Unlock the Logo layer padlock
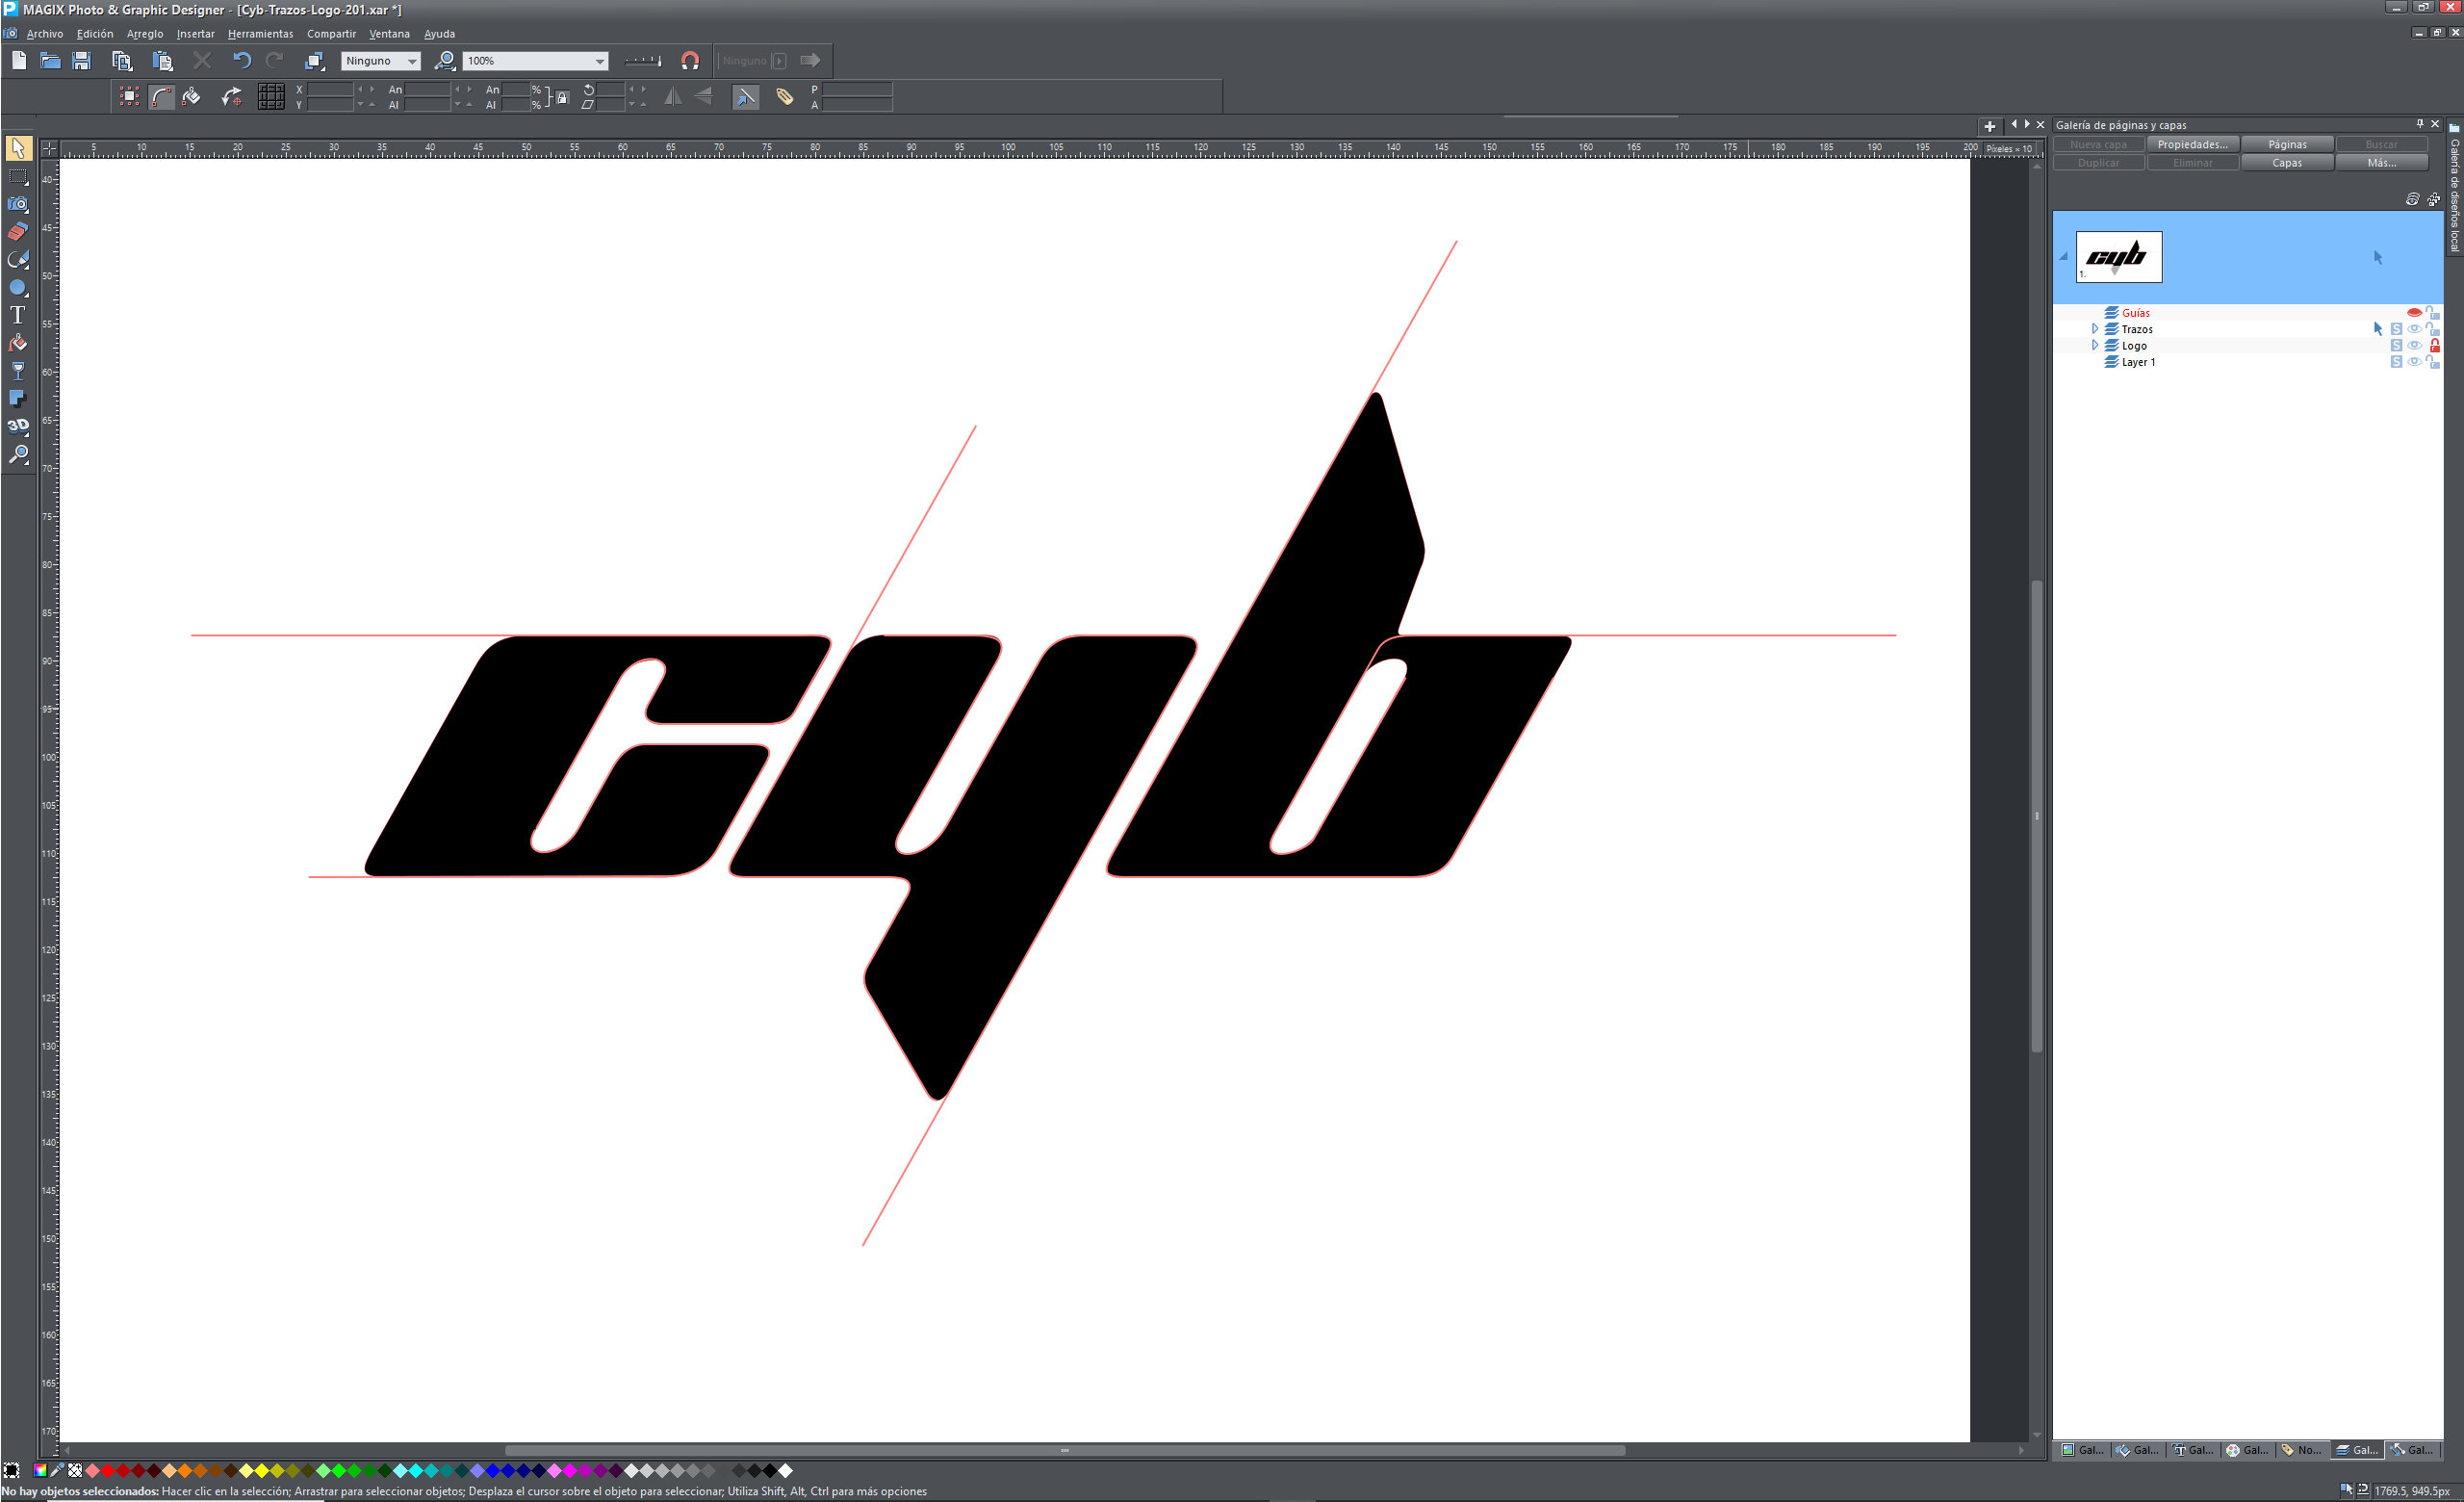The width and height of the screenshot is (2464, 1502). click(2436, 345)
